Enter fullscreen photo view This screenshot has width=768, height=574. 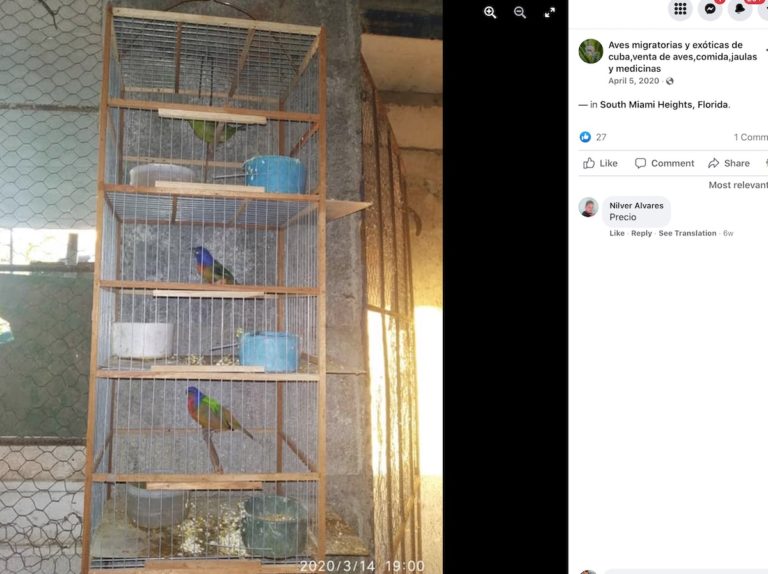click(550, 13)
